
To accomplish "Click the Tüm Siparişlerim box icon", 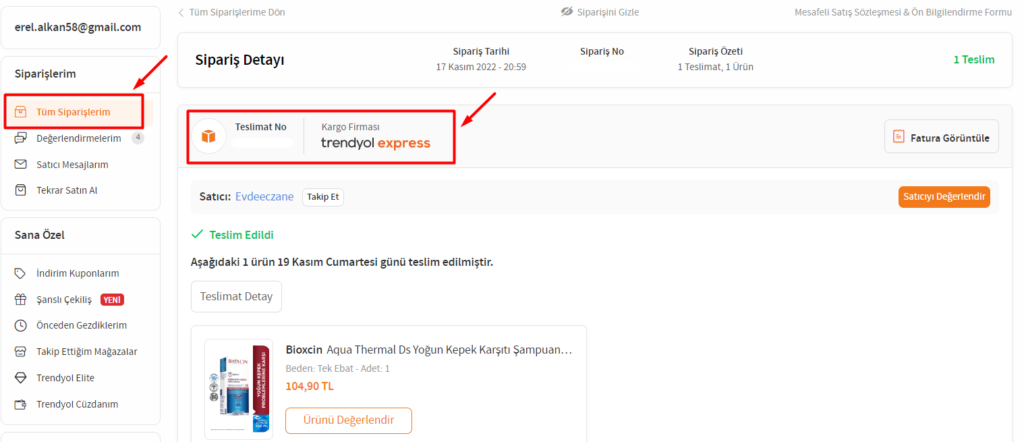I will pos(21,112).
